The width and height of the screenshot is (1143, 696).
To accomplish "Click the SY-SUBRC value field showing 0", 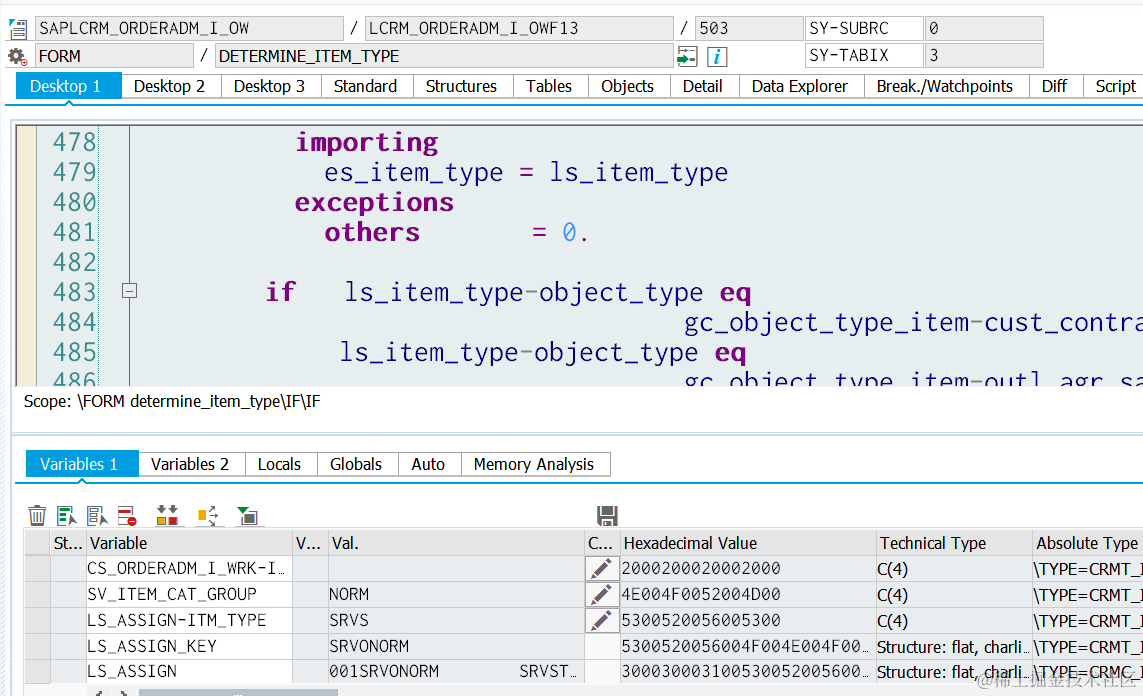I will [984, 28].
